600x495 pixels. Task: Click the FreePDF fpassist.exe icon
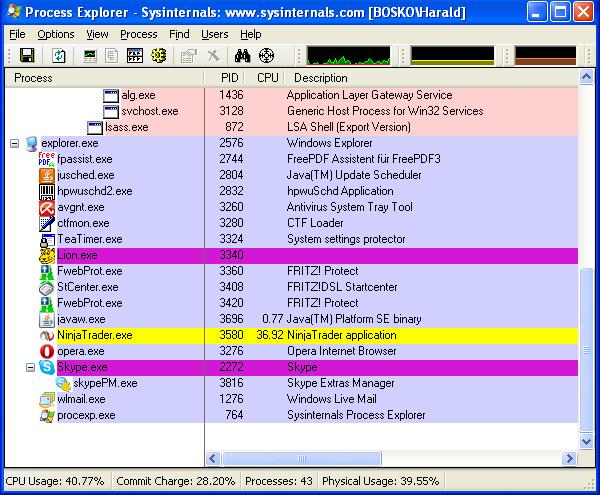pos(47,160)
